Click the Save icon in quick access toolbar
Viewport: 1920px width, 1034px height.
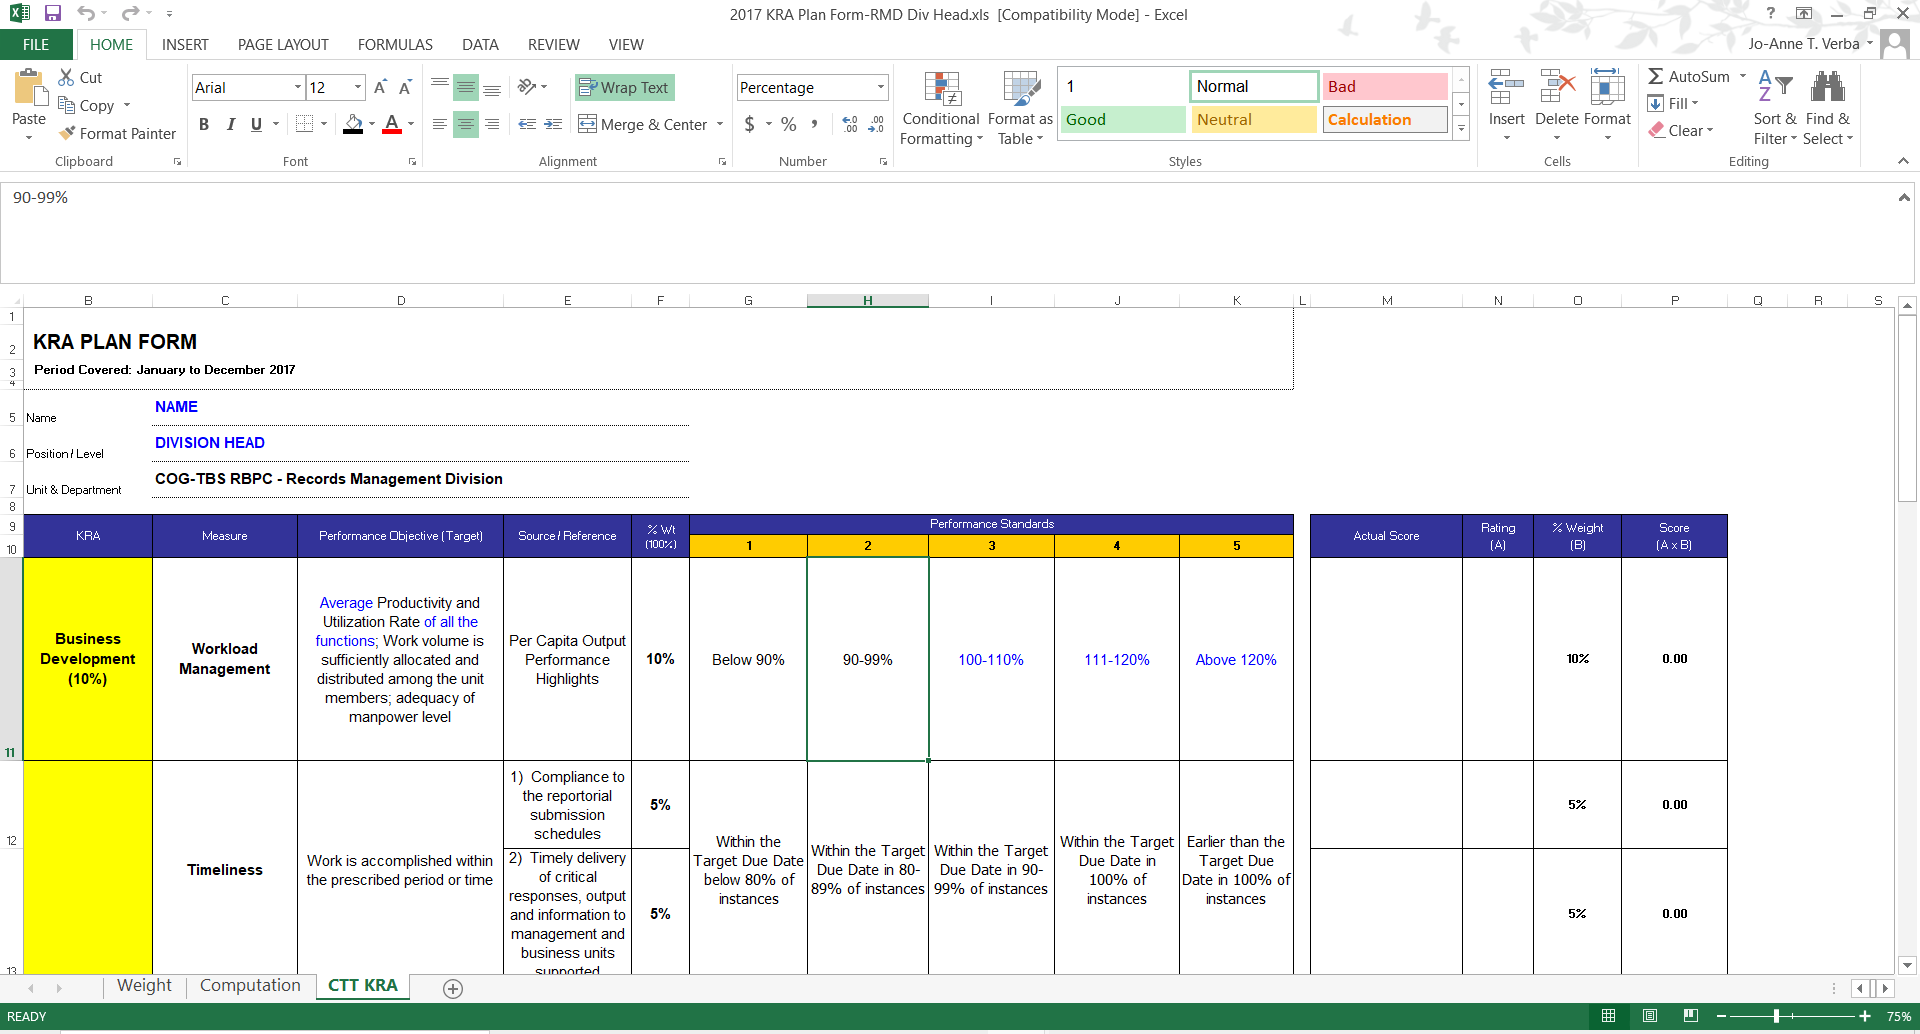[x=53, y=14]
